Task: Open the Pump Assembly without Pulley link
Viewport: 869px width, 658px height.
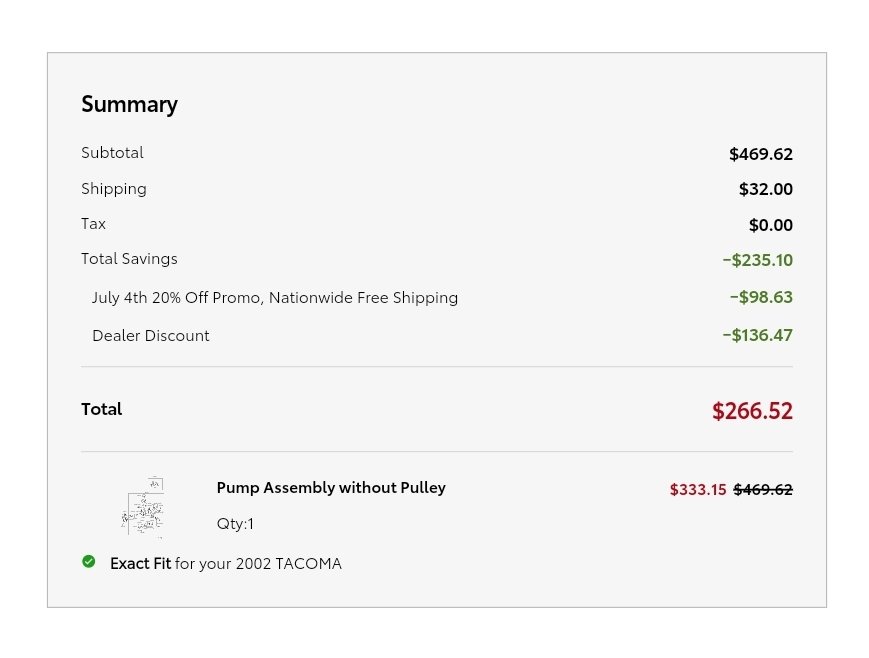Action: 331,488
